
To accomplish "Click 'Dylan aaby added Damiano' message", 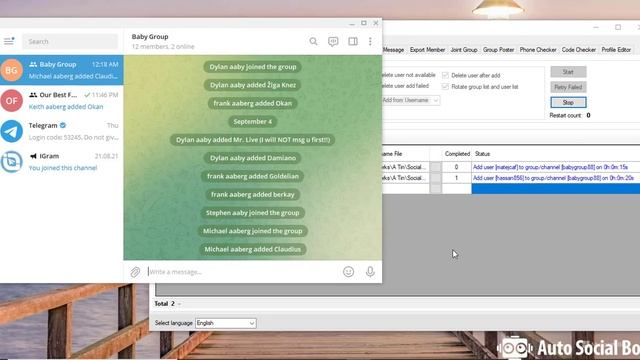I will click(253, 158).
